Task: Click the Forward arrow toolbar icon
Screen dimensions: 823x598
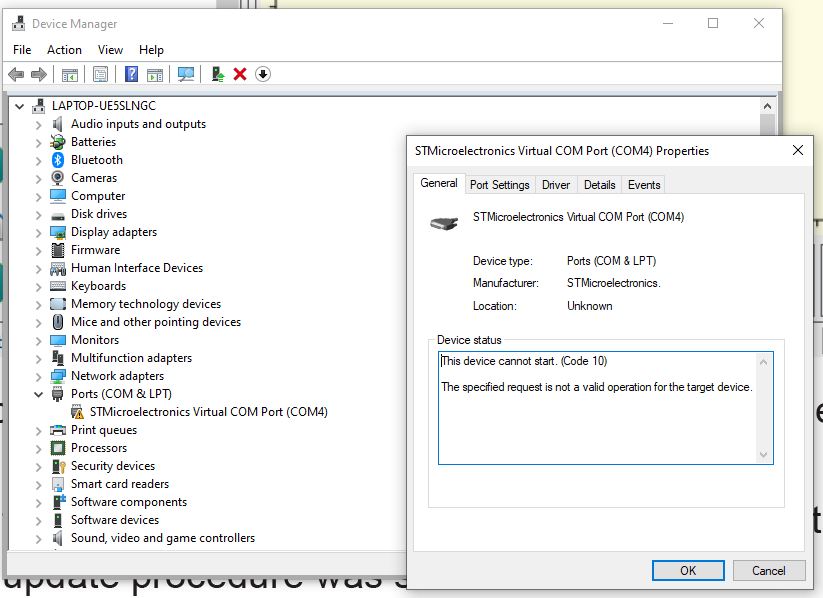Action: (x=39, y=74)
